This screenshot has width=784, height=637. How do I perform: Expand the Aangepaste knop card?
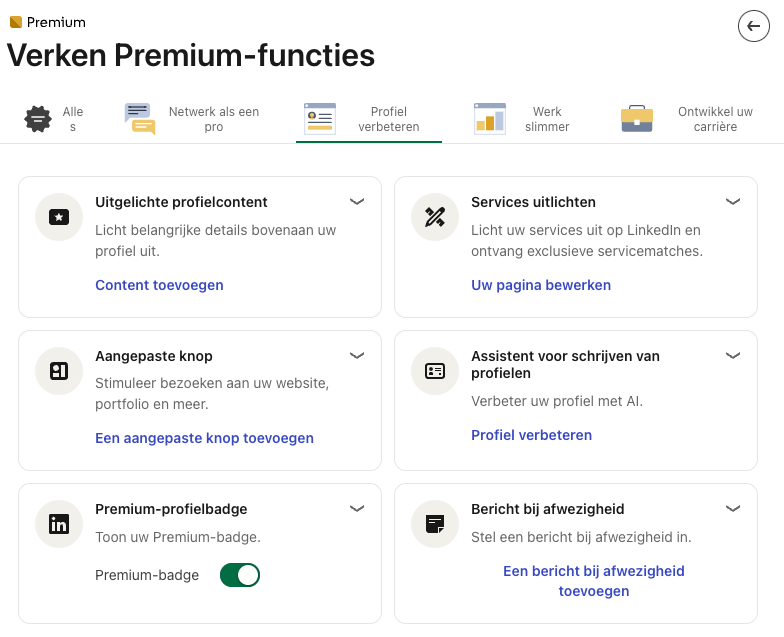pyautogui.click(x=357, y=355)
